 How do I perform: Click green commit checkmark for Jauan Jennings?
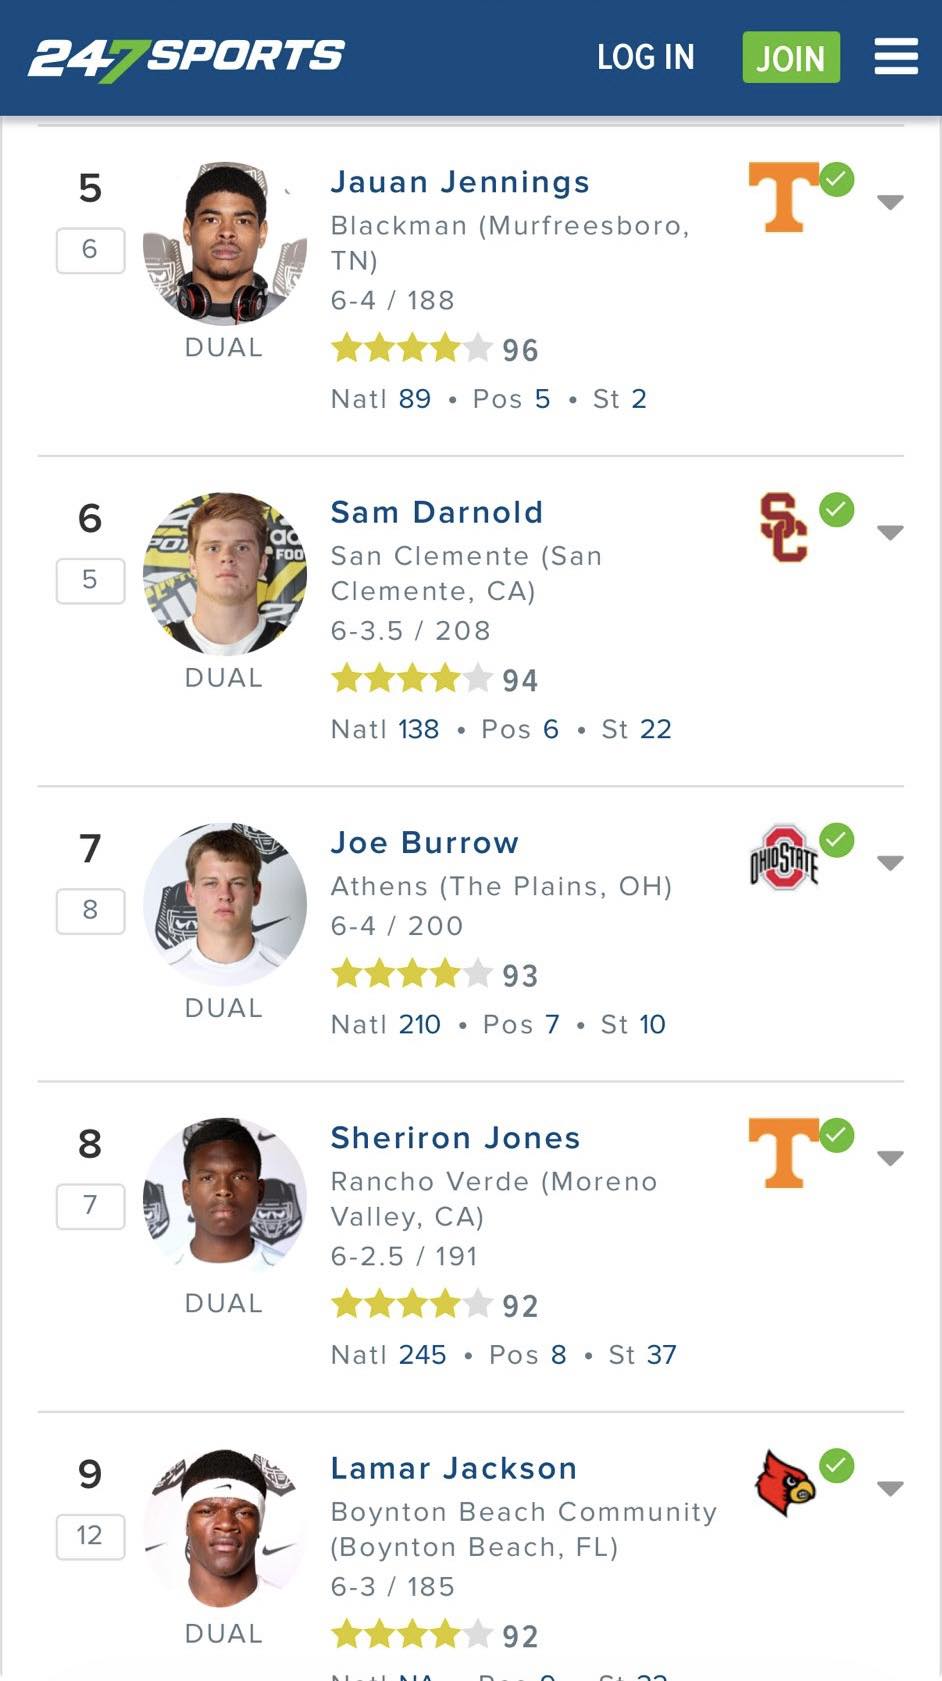(x=837, y=180)
